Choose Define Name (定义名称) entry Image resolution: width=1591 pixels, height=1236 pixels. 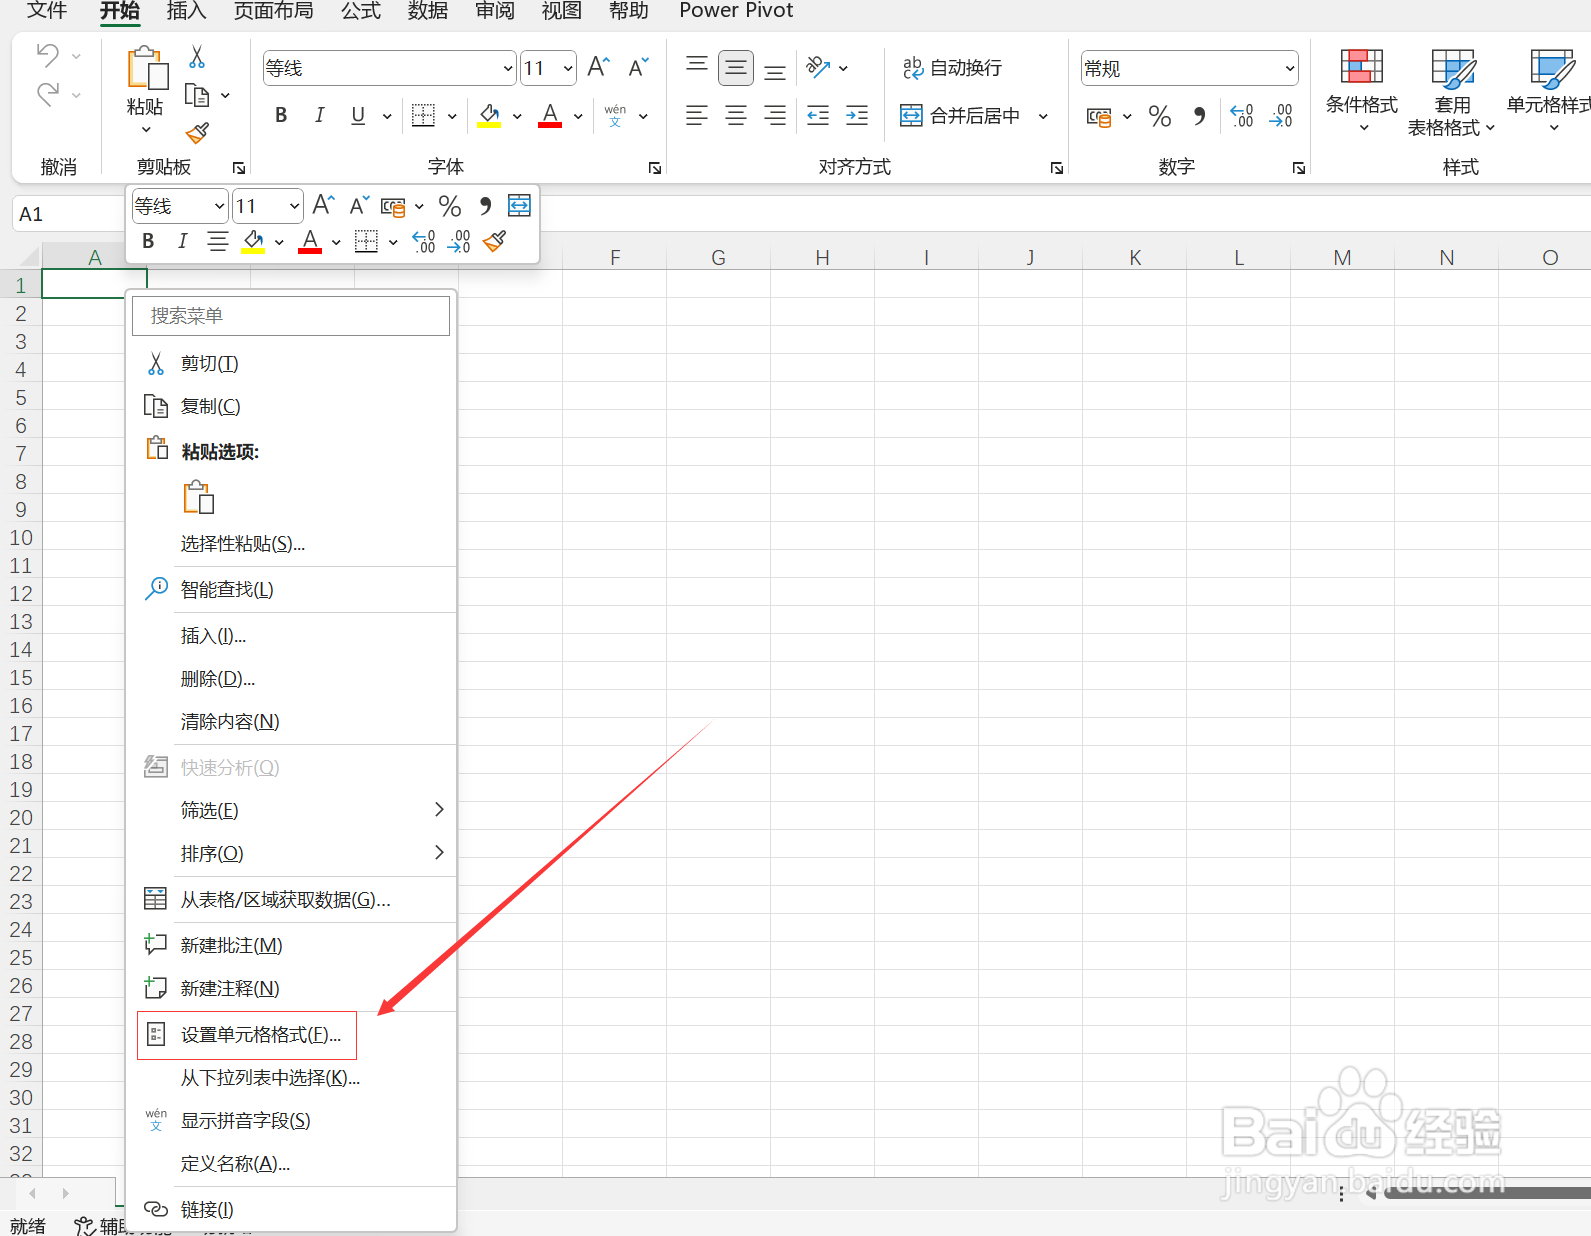pos(235,1164)
